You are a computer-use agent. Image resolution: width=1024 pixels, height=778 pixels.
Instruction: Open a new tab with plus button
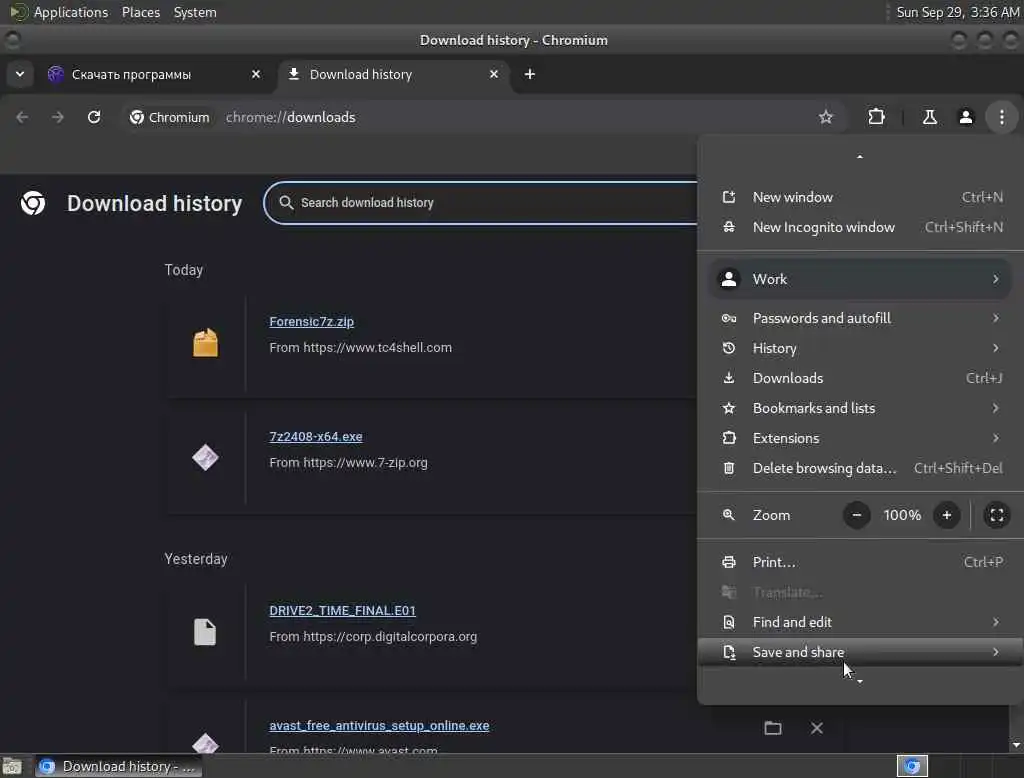pos(530,74)
